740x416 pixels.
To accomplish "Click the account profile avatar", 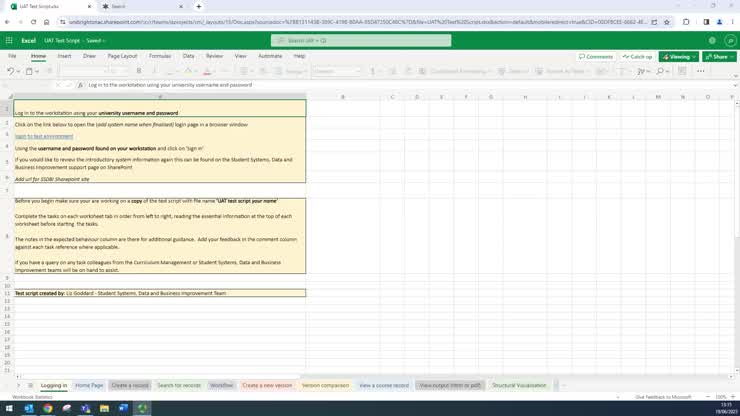I will click(730, 40).
